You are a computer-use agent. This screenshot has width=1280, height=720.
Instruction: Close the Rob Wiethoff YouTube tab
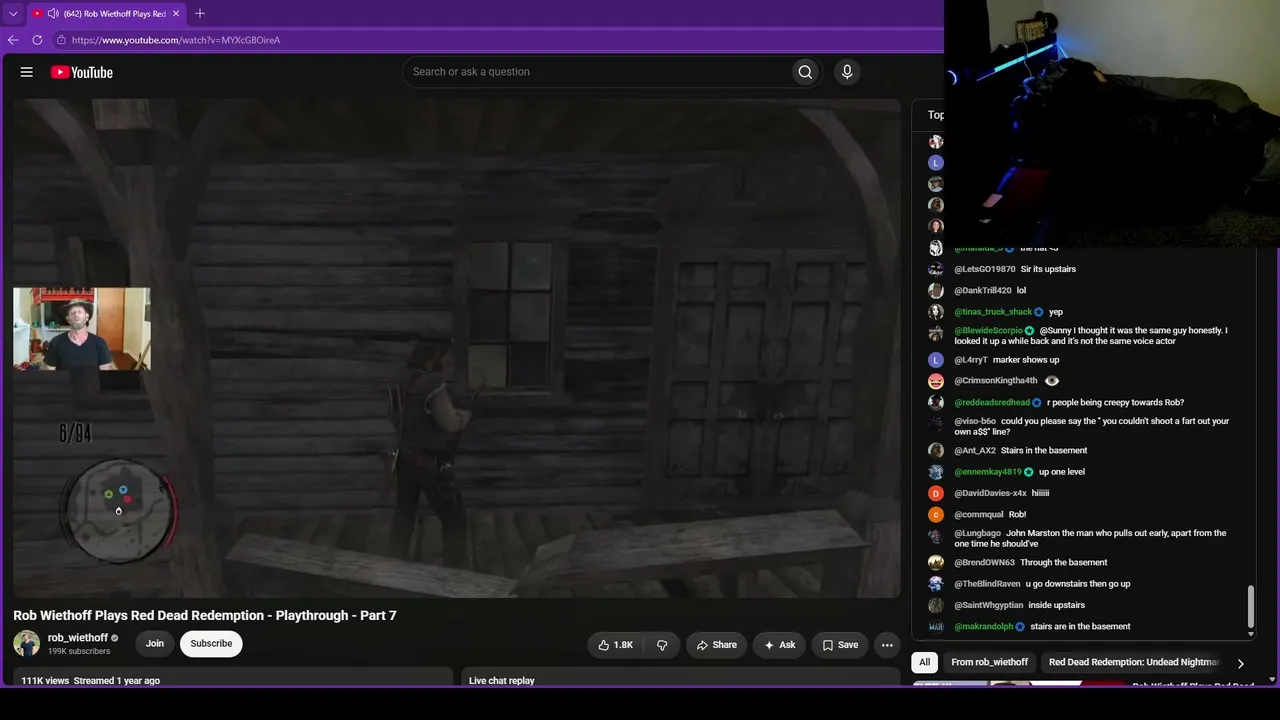(176, 13)
